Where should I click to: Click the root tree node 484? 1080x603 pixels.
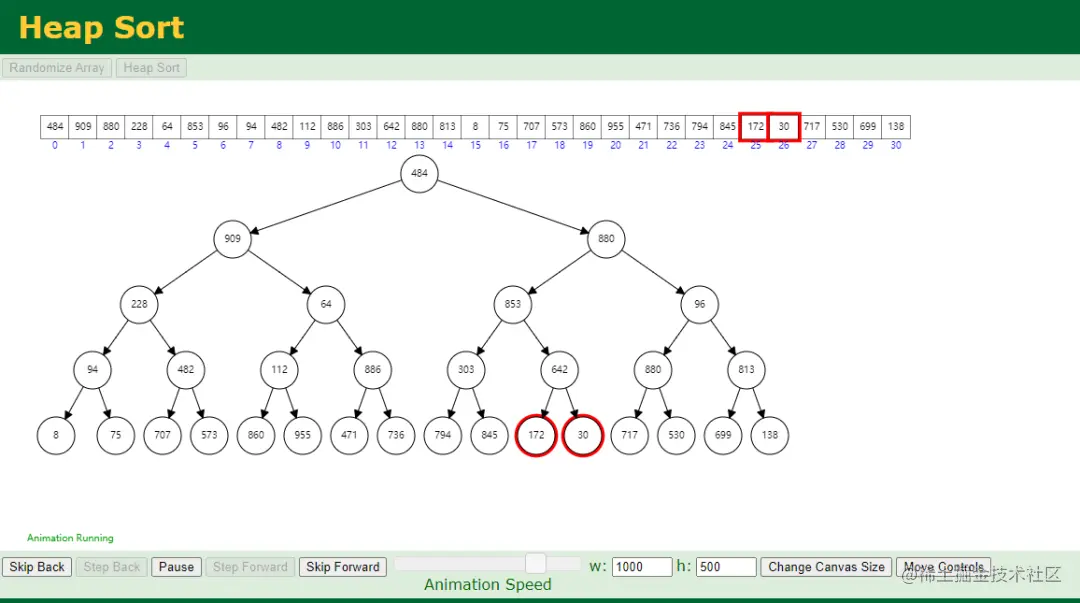click(419, 173)
